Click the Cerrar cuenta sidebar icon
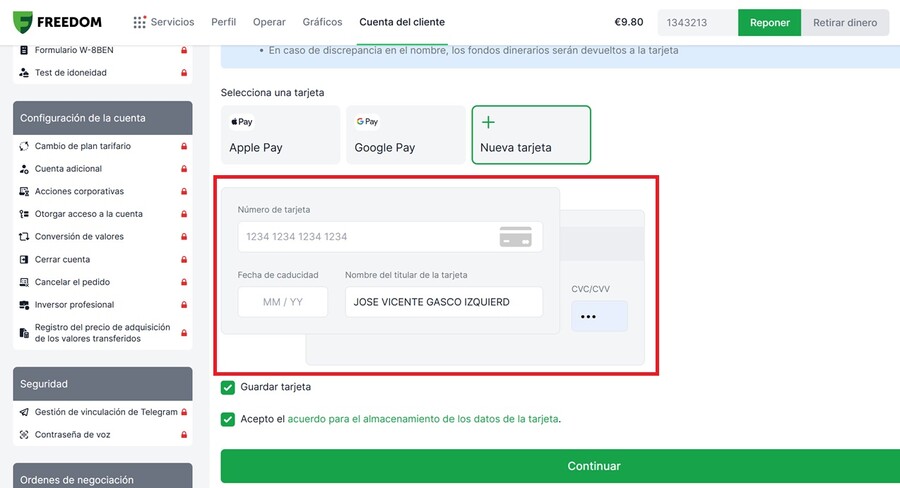 pyautogui.click(x=24, y=260)
